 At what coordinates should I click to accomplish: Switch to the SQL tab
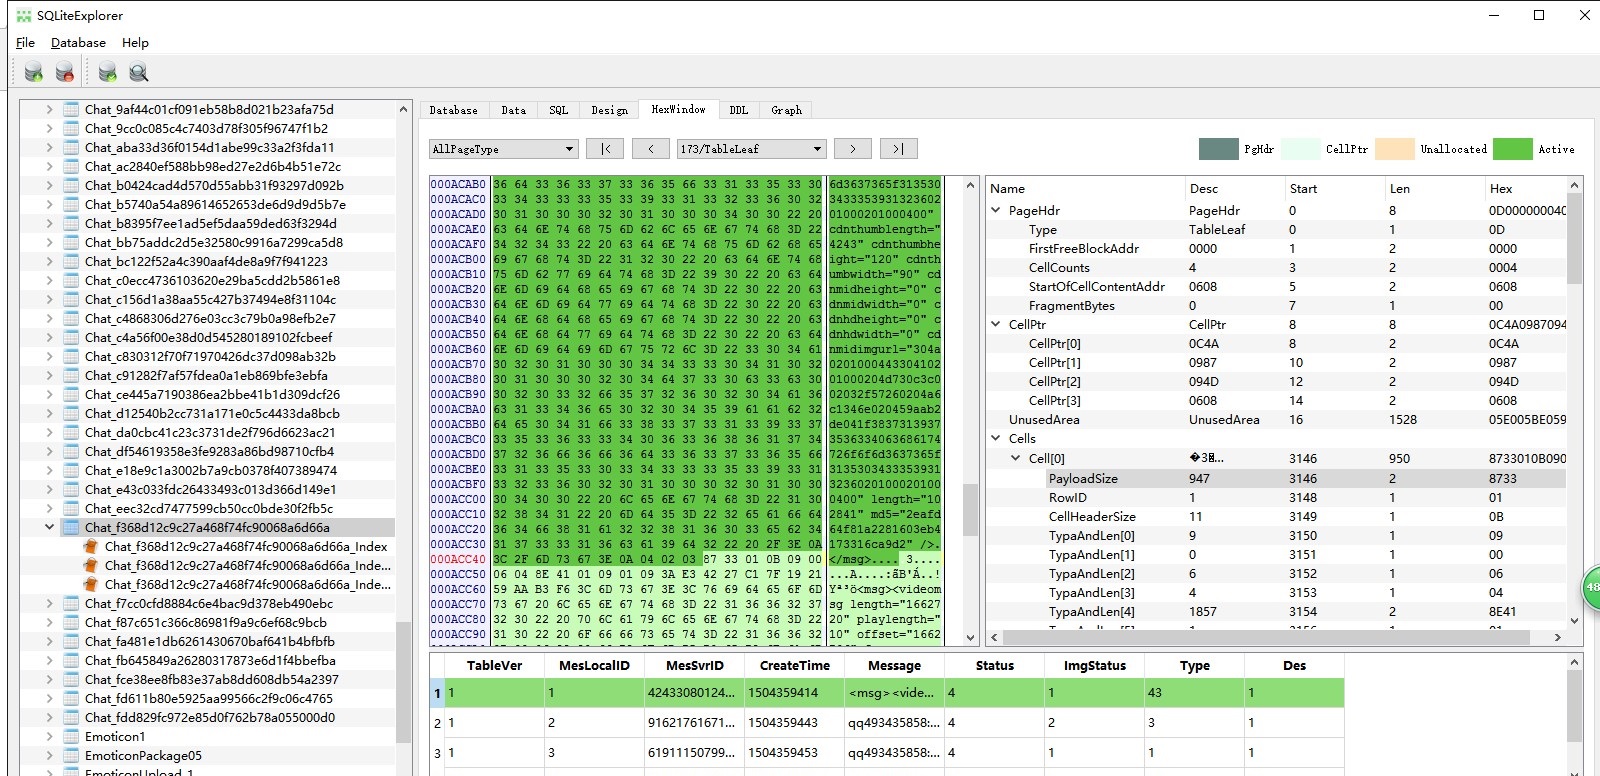click(558, 110)
